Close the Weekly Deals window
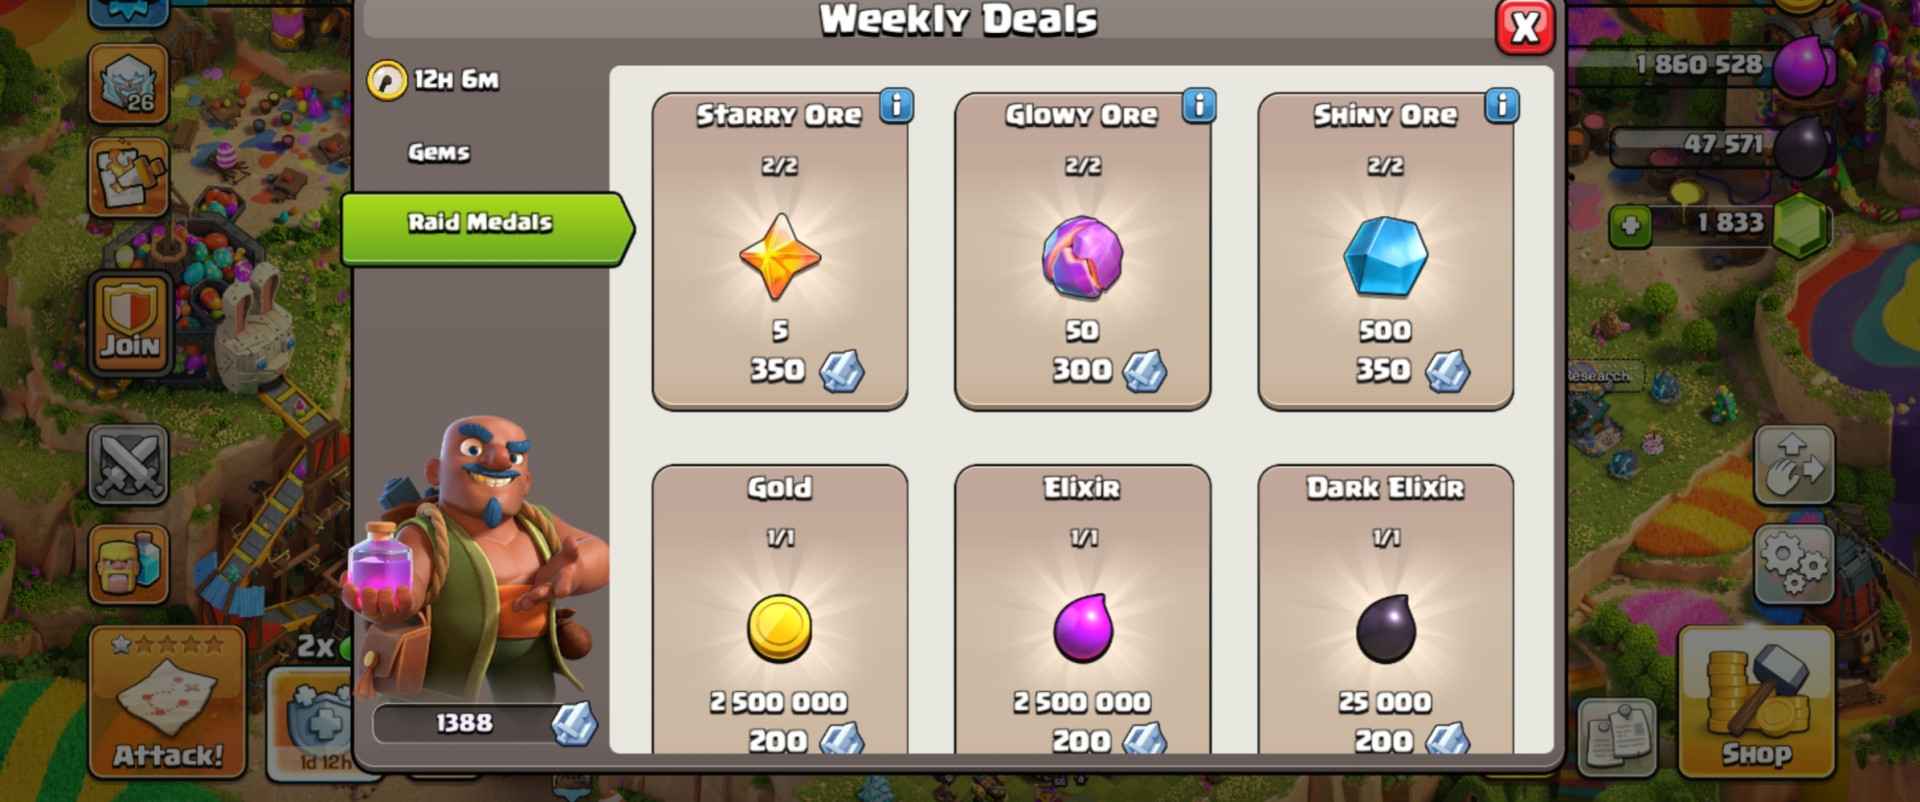Screen dimensions: 1920x802 pos(1525,27)
